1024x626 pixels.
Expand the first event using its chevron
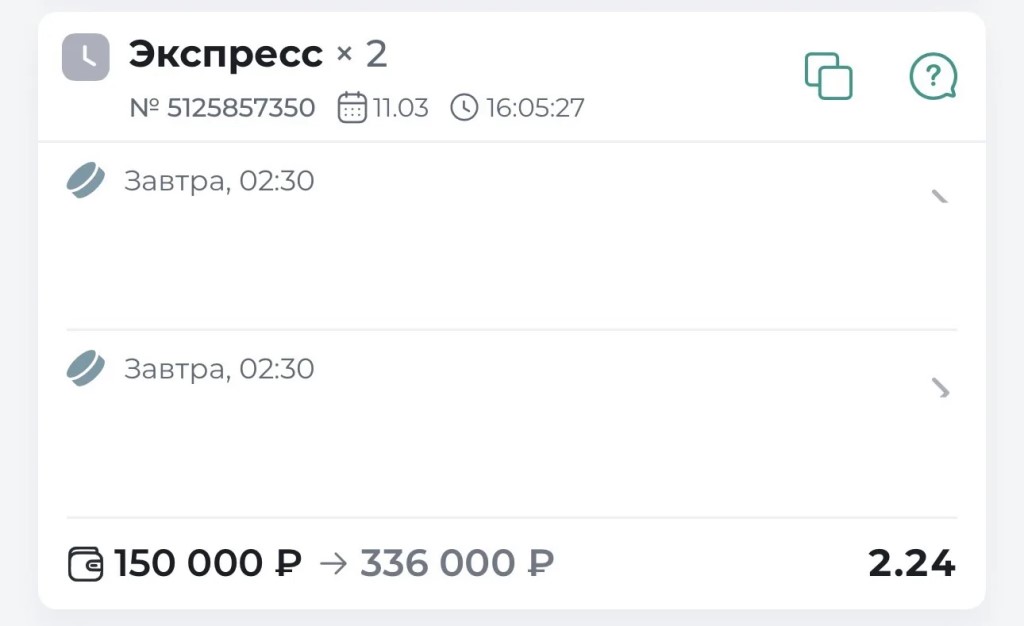coord(940,196)
